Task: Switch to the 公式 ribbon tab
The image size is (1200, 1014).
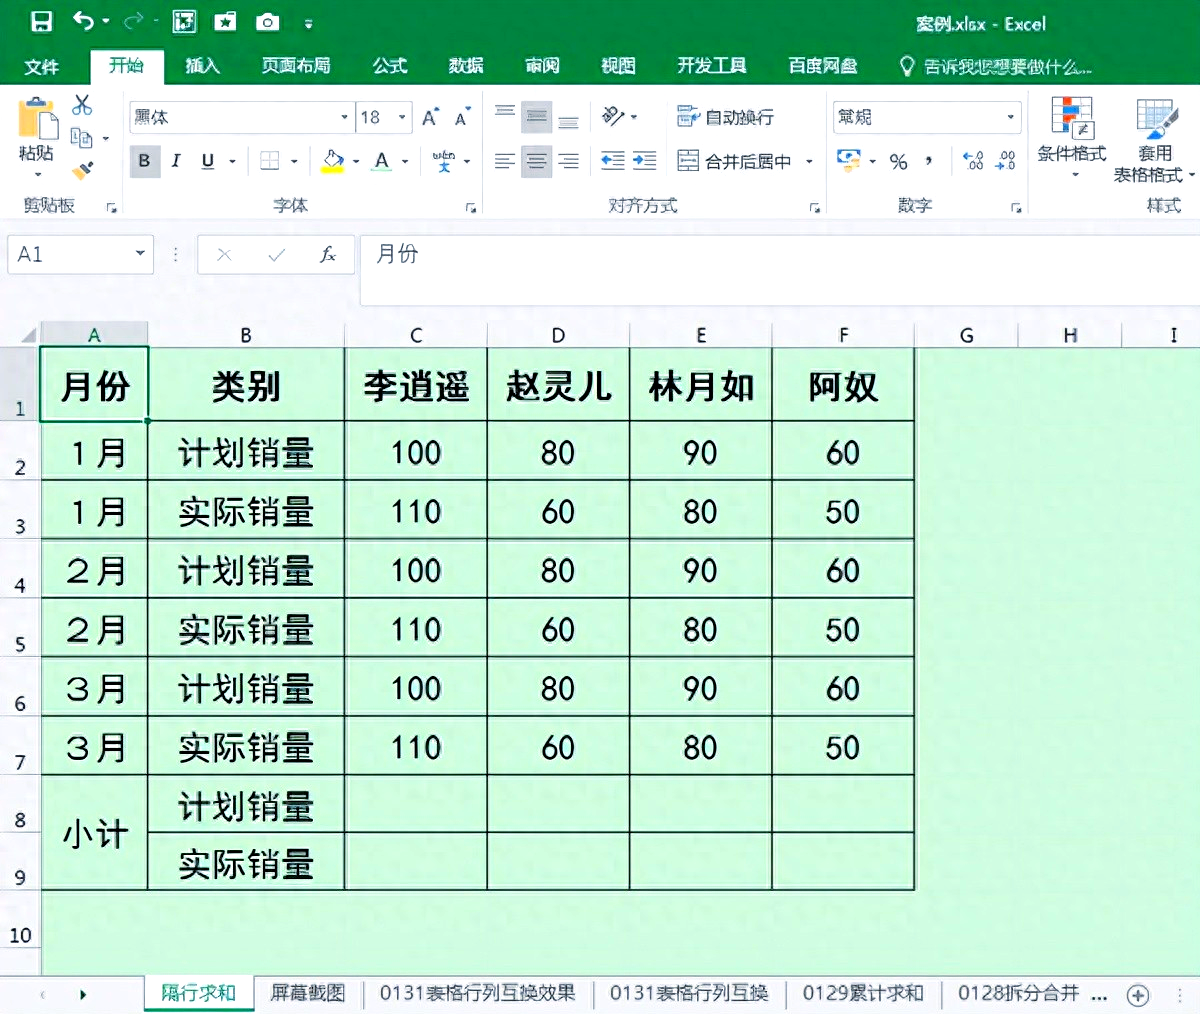Action: [x=390, y=66]
